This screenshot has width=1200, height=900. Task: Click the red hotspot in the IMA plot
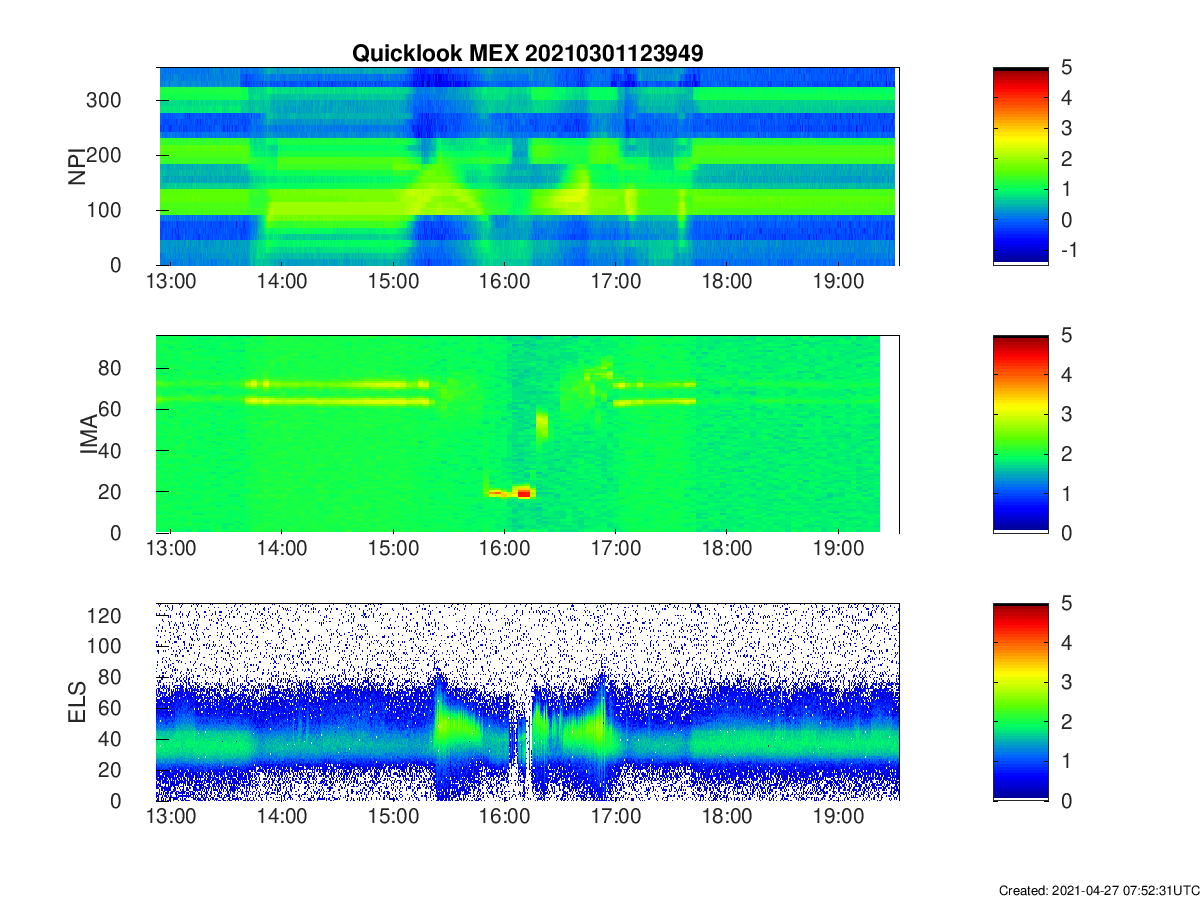point(523,493)
